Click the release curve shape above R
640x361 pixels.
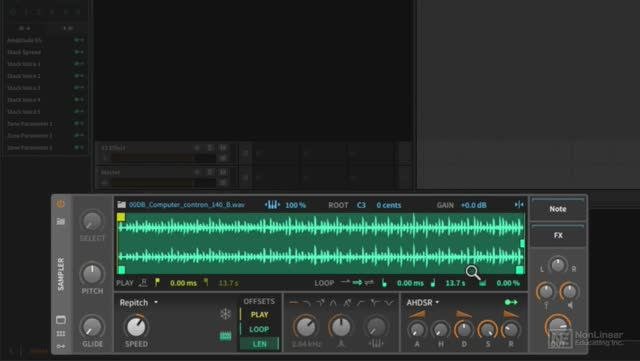point(511,314)
